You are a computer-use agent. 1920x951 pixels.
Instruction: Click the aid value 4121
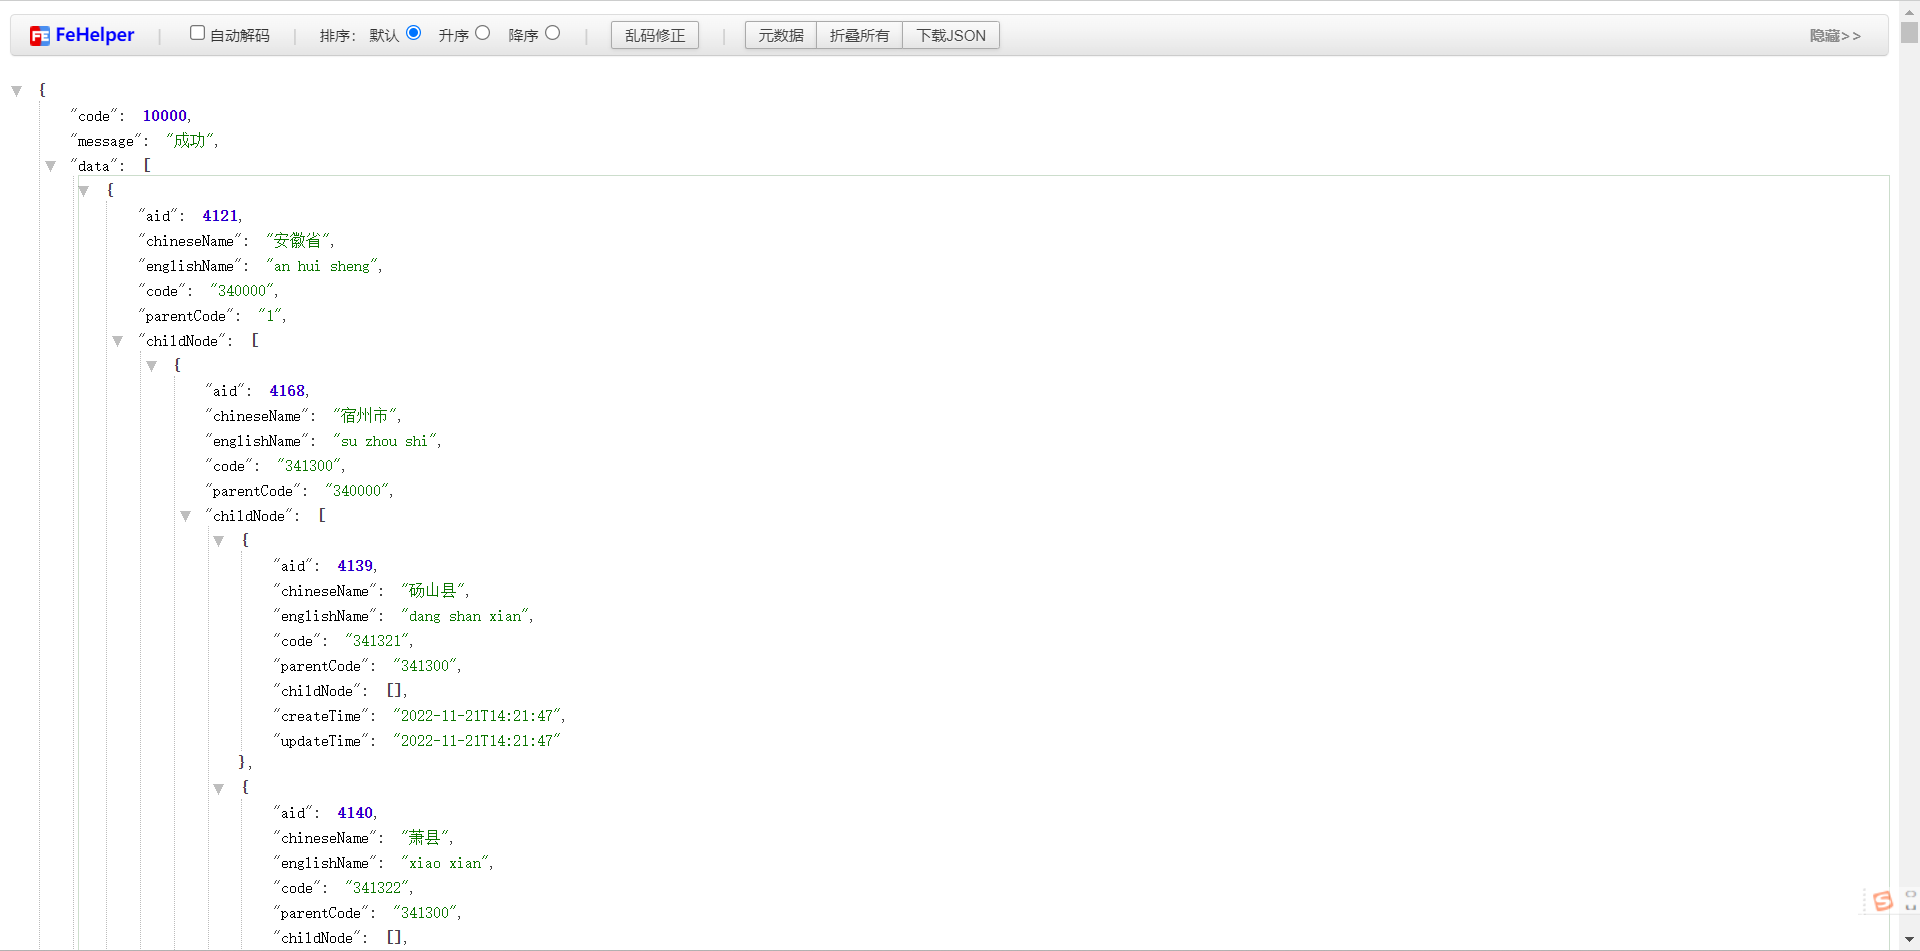pyautogui.click(x=220, y=216)
